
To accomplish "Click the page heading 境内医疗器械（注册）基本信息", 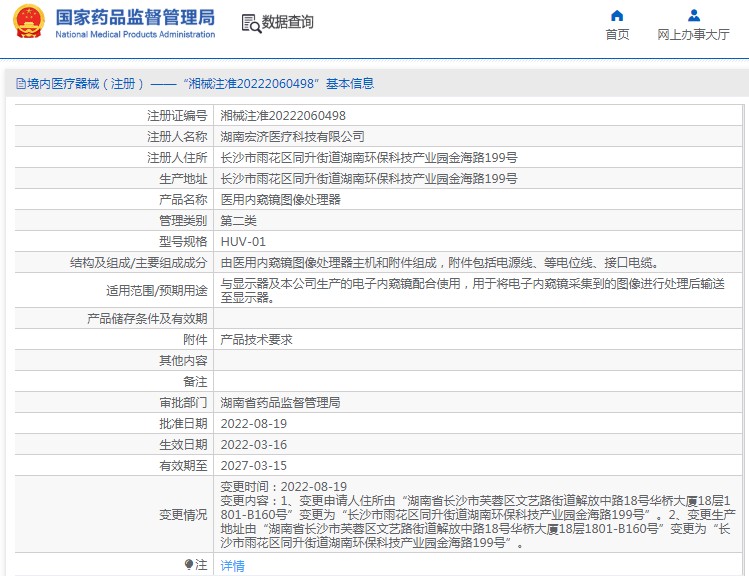I will (x=195, y=84).
